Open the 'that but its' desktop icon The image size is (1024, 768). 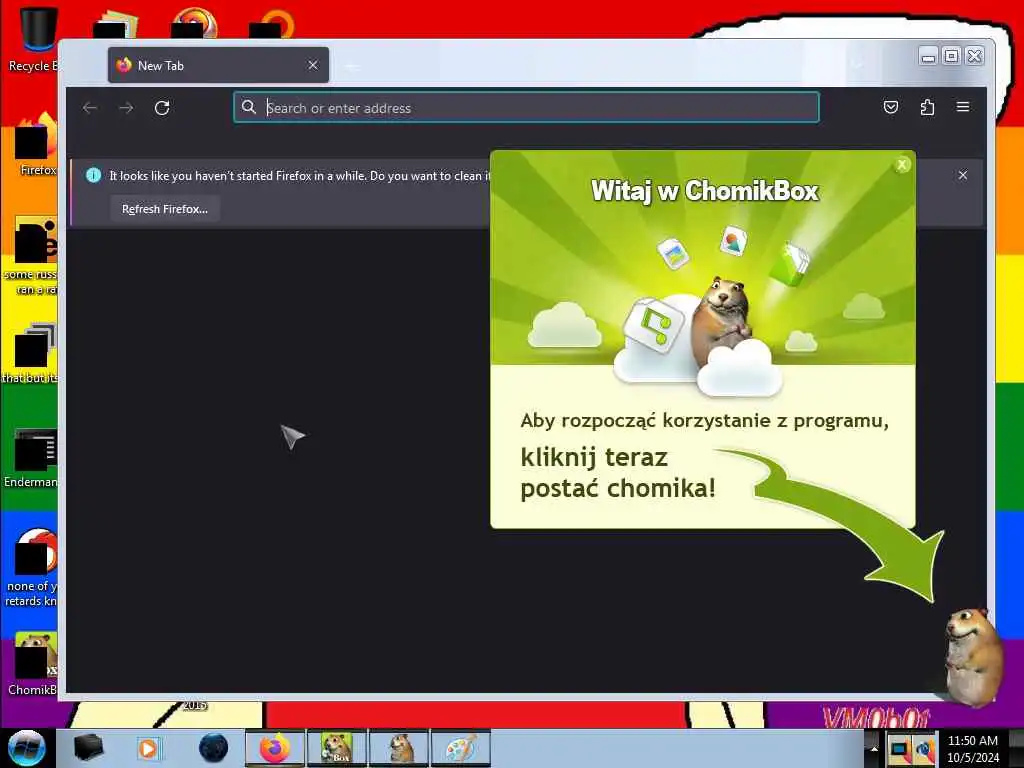click(31, 353)
